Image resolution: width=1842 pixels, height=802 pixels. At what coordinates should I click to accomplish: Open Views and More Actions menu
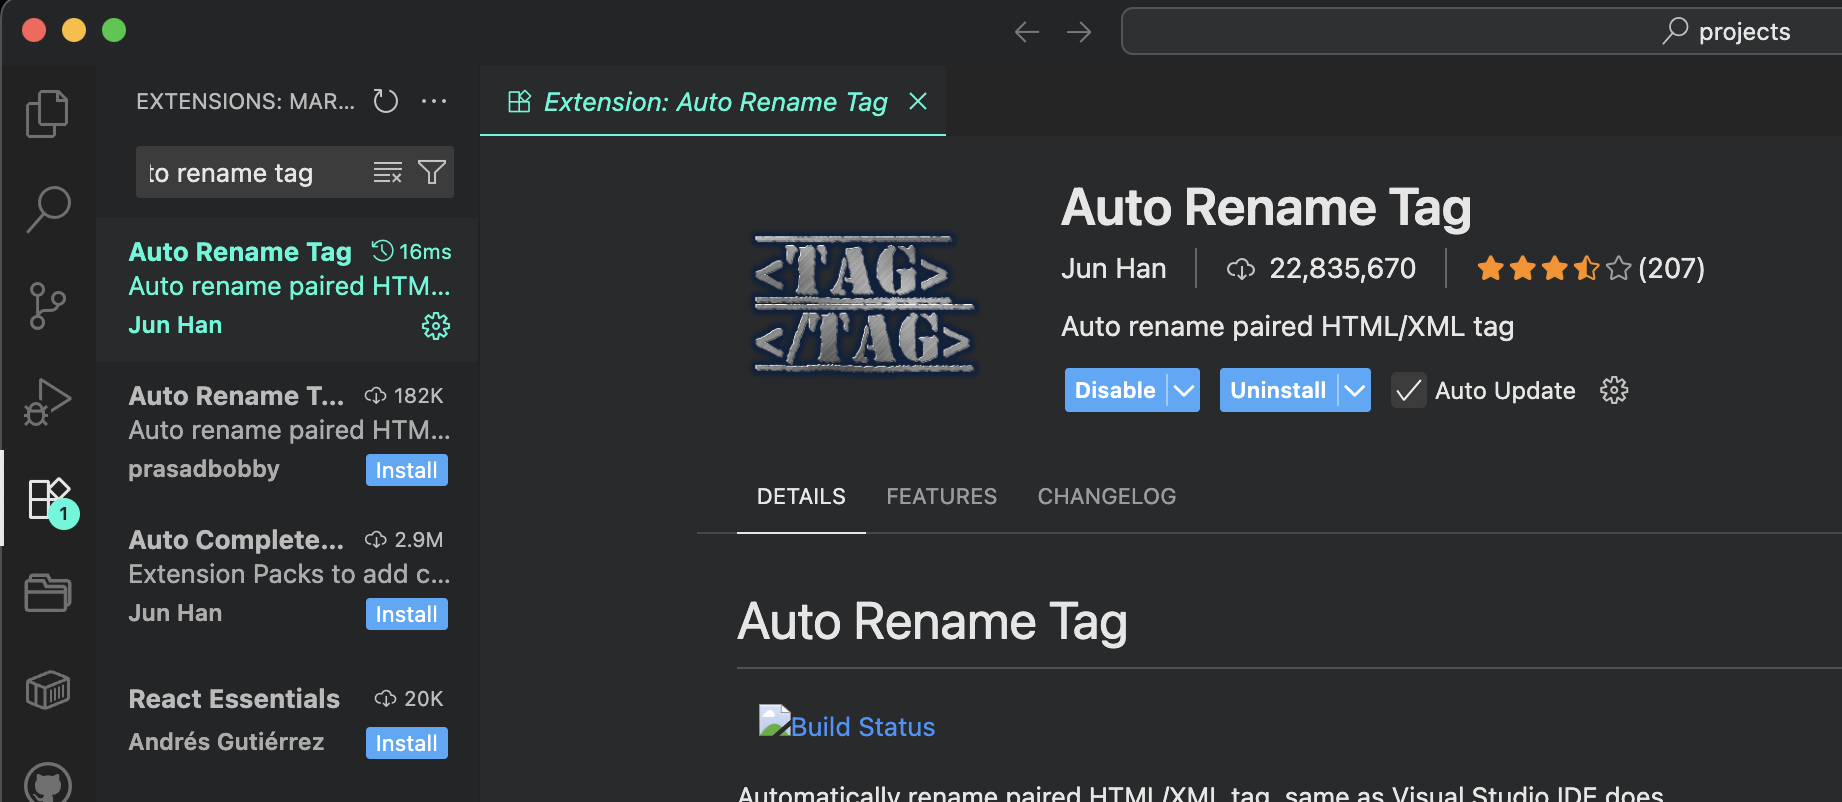[x=434, y=101]
